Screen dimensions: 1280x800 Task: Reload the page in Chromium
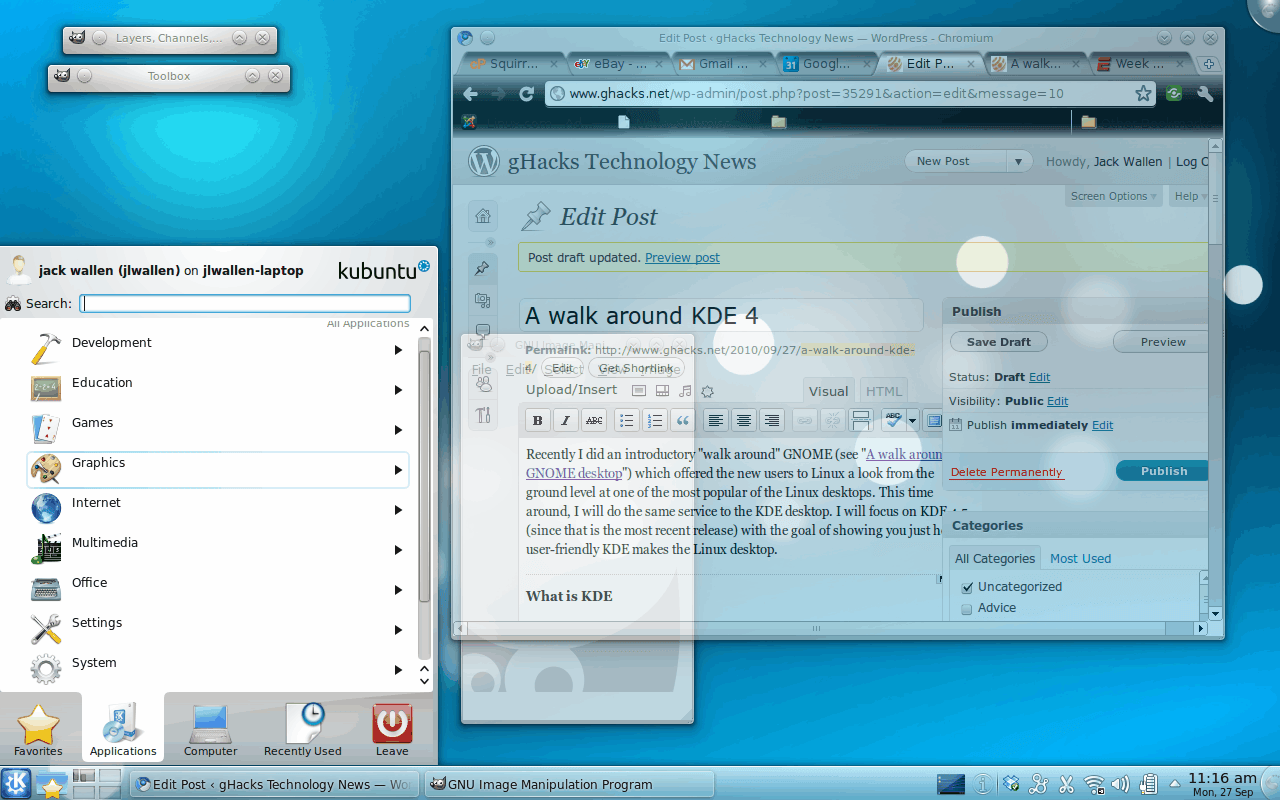click(x=526, y=94)
